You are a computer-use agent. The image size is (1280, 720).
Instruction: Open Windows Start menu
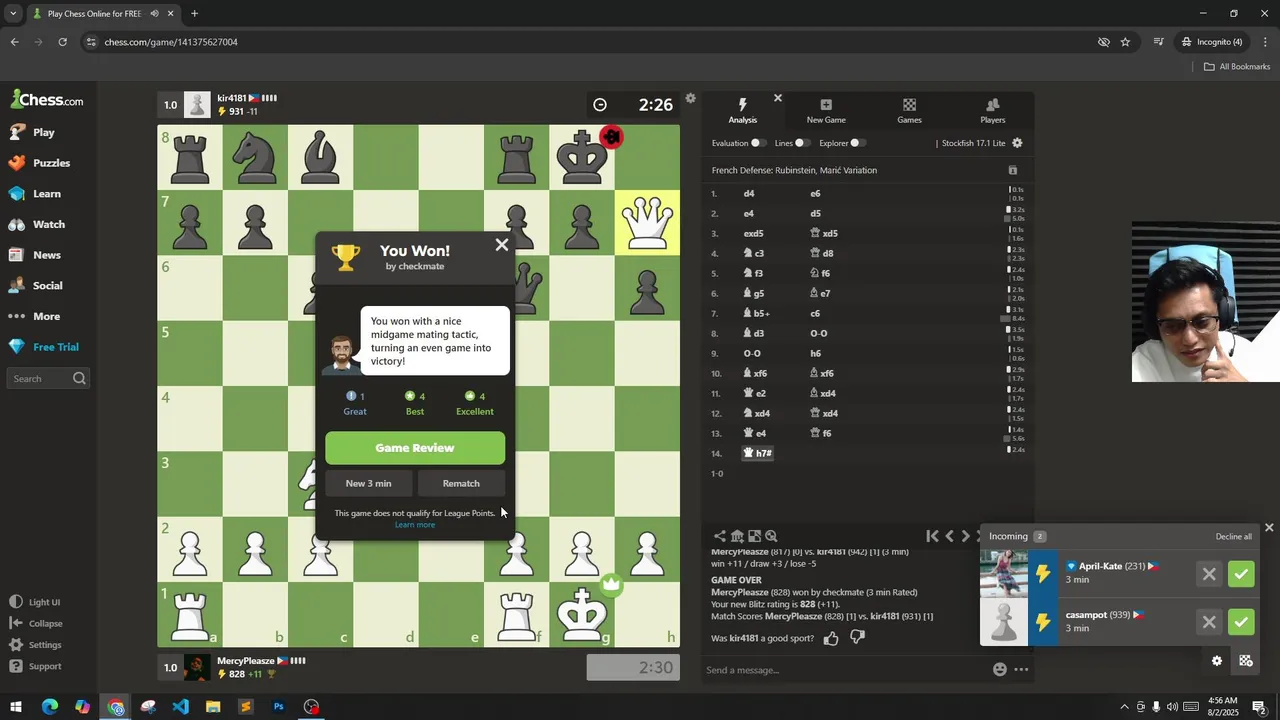[x=16, y=707]
